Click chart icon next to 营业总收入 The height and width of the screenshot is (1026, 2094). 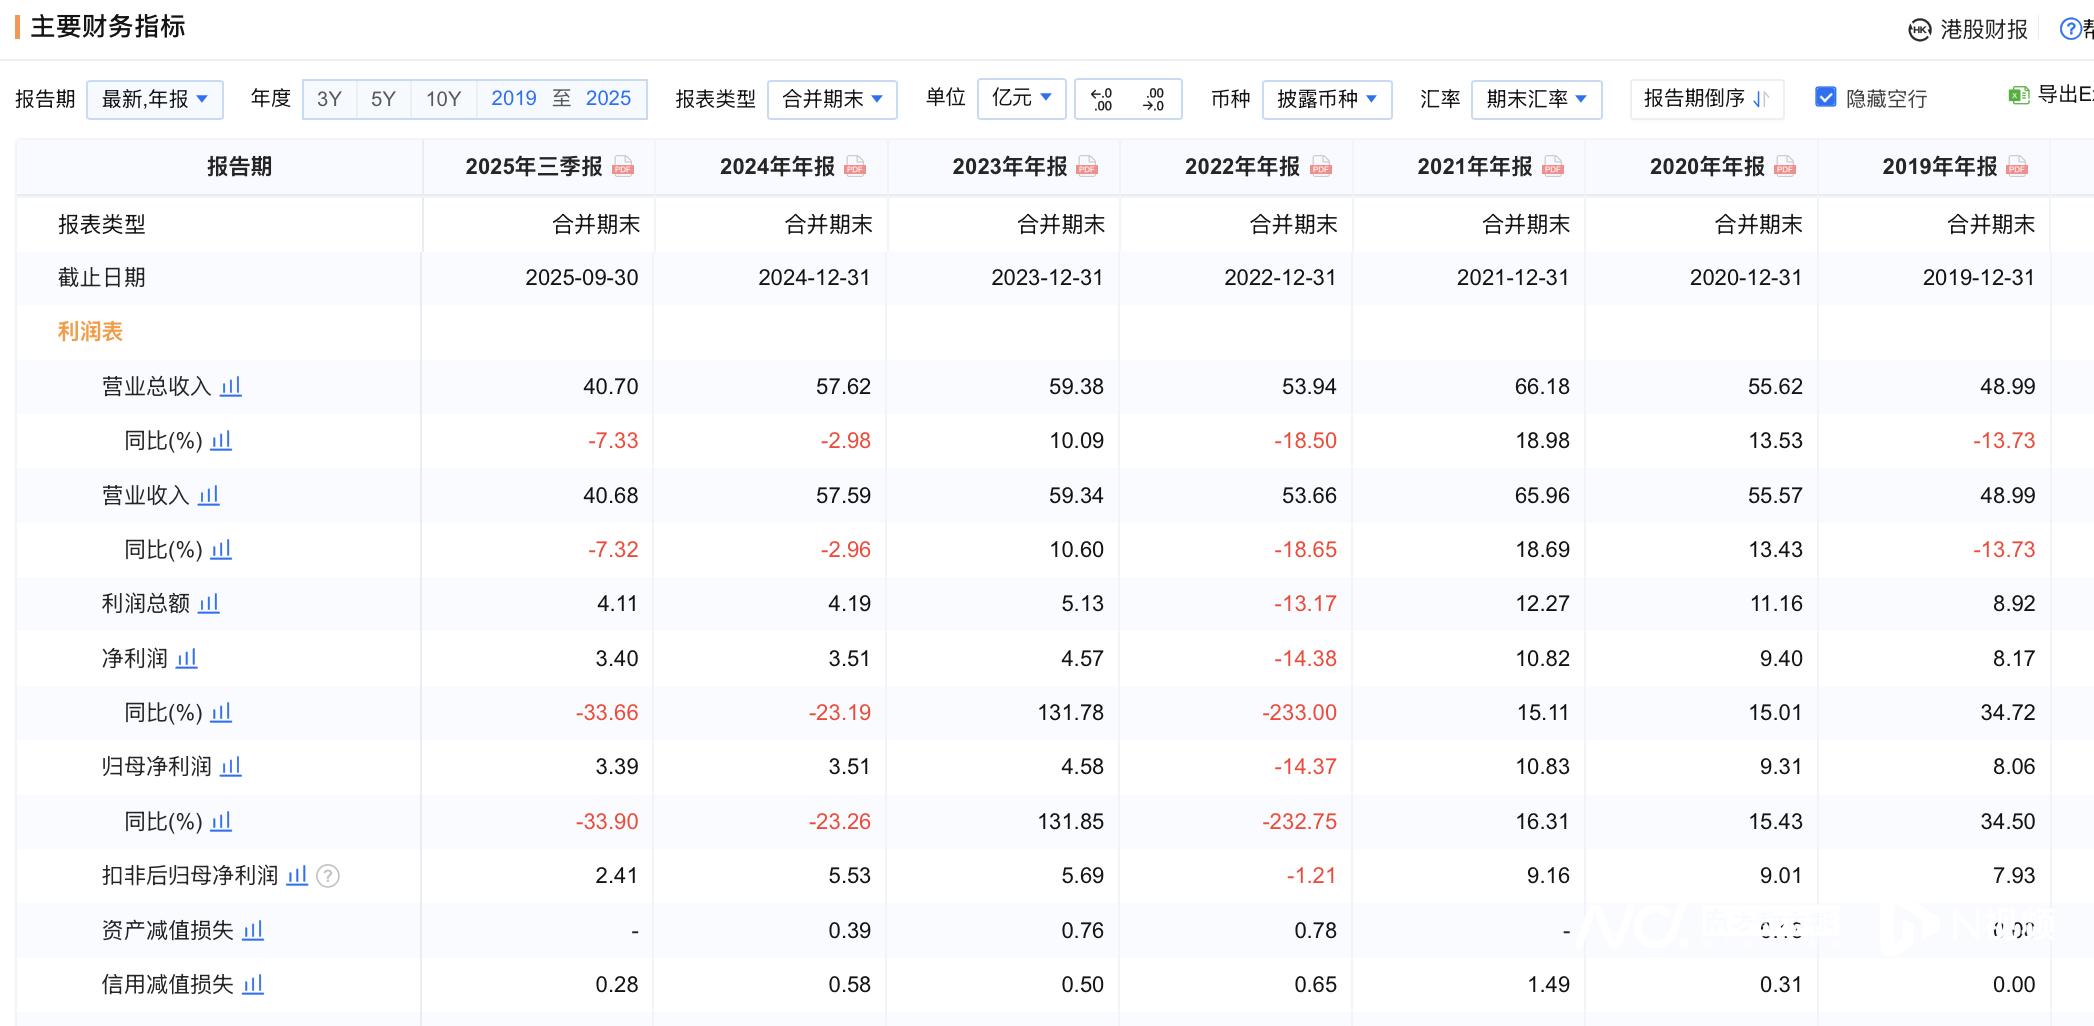[231, 386]
